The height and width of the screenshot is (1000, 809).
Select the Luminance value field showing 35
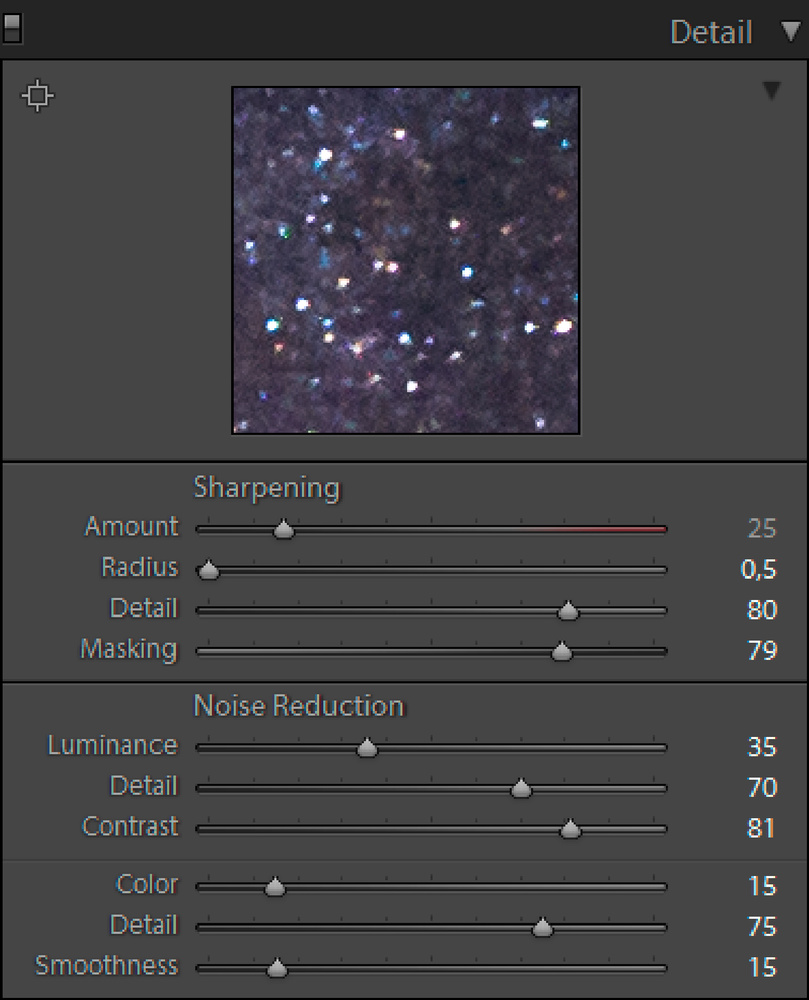pyautogui.click(x=762, y=746)
